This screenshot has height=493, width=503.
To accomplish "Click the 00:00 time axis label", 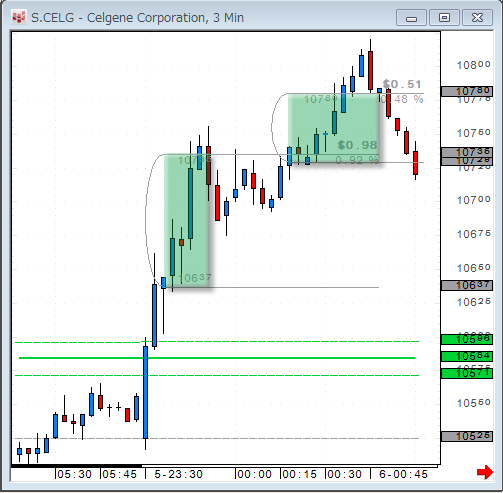I will click(x=254, y=474).
